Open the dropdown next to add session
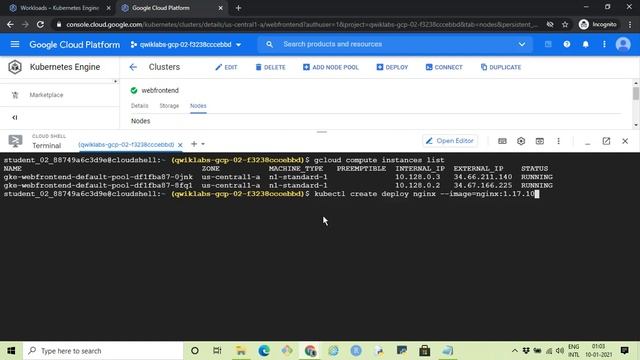 pyautogui.click(x=203, y=144)
